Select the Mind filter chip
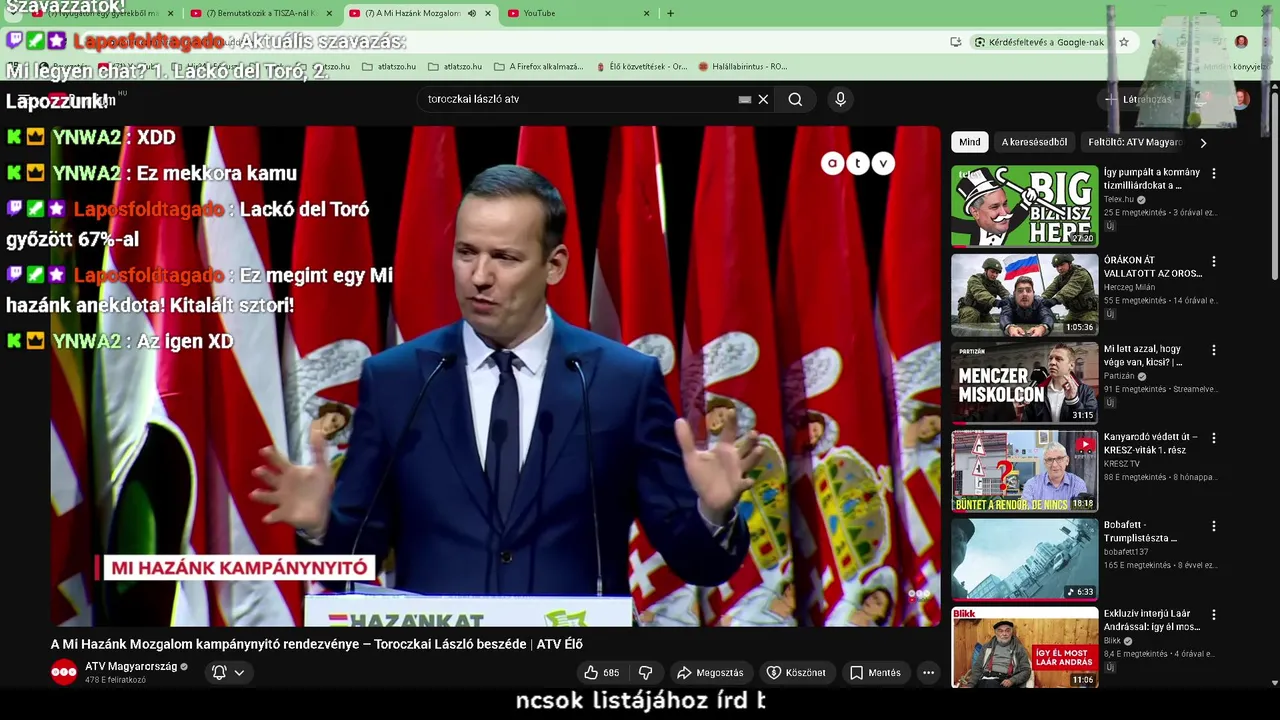The width and height of the screenshot is (1280, 720). click(970, 142)
